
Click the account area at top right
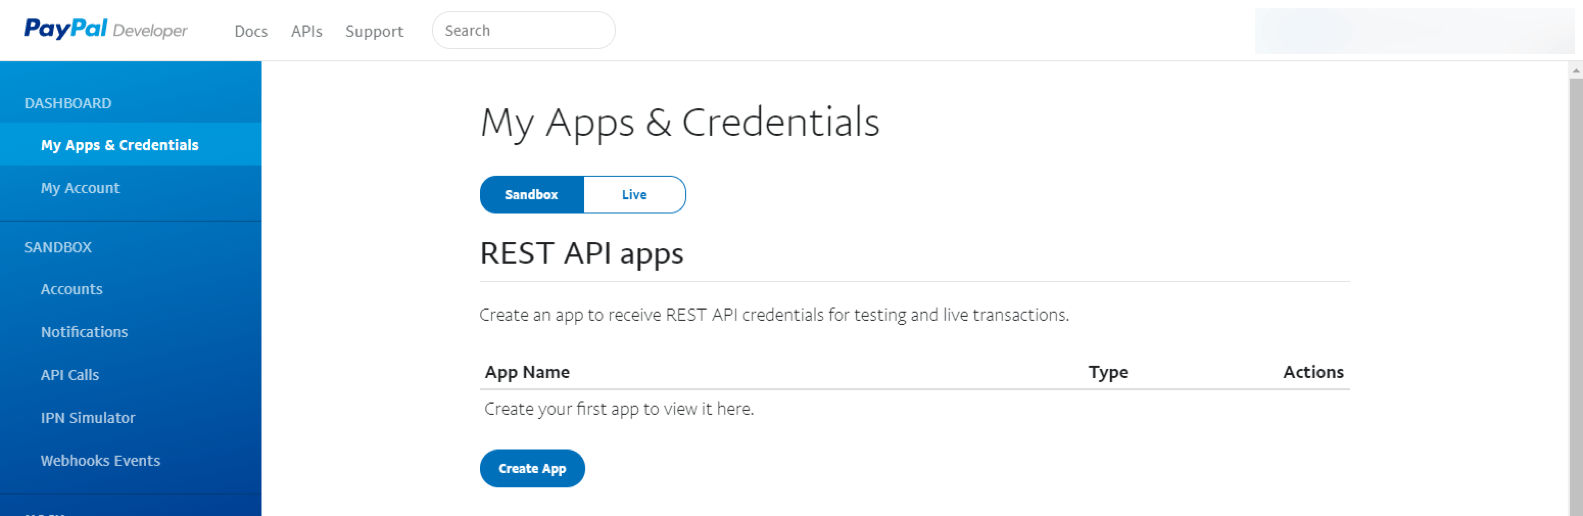[1414, 31]
